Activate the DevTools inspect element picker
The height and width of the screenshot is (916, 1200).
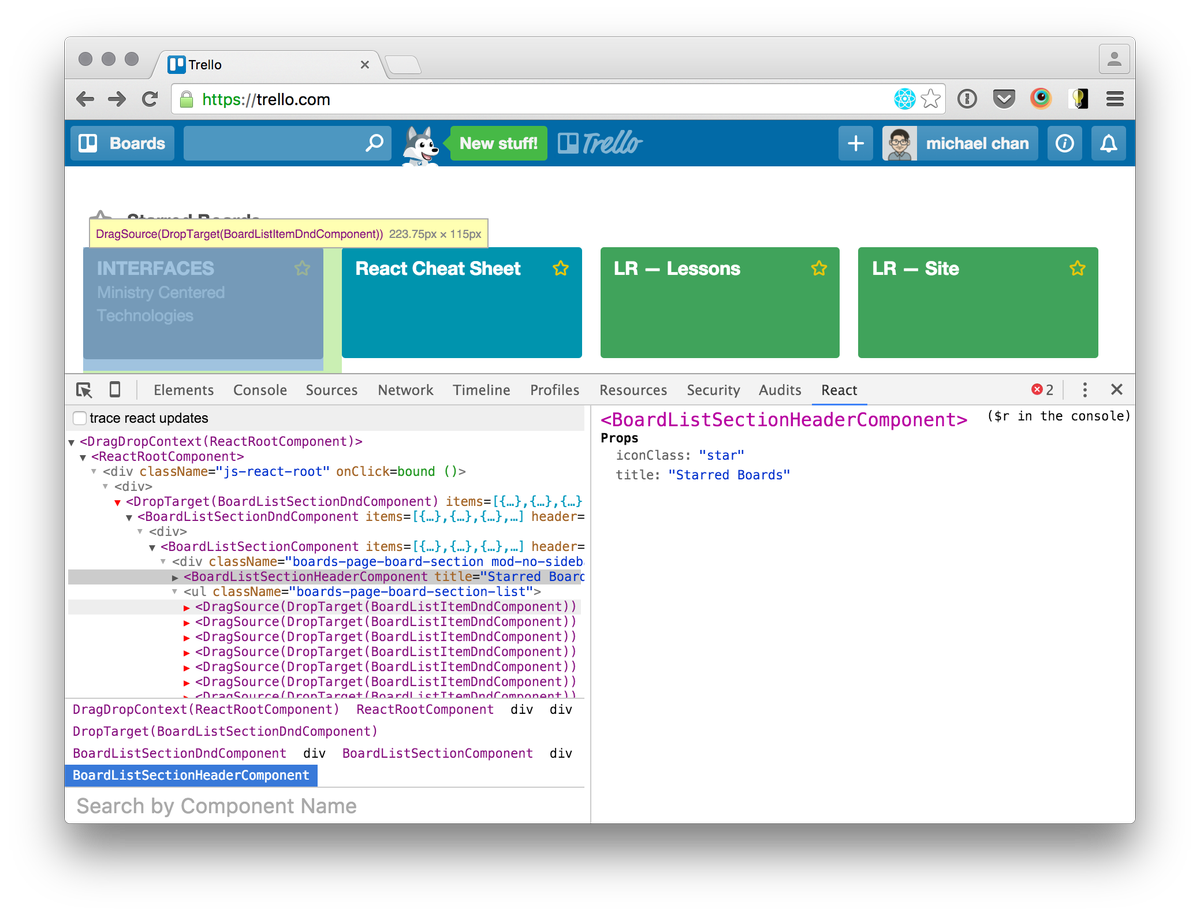pyautogui.click(x=84, y=390)
